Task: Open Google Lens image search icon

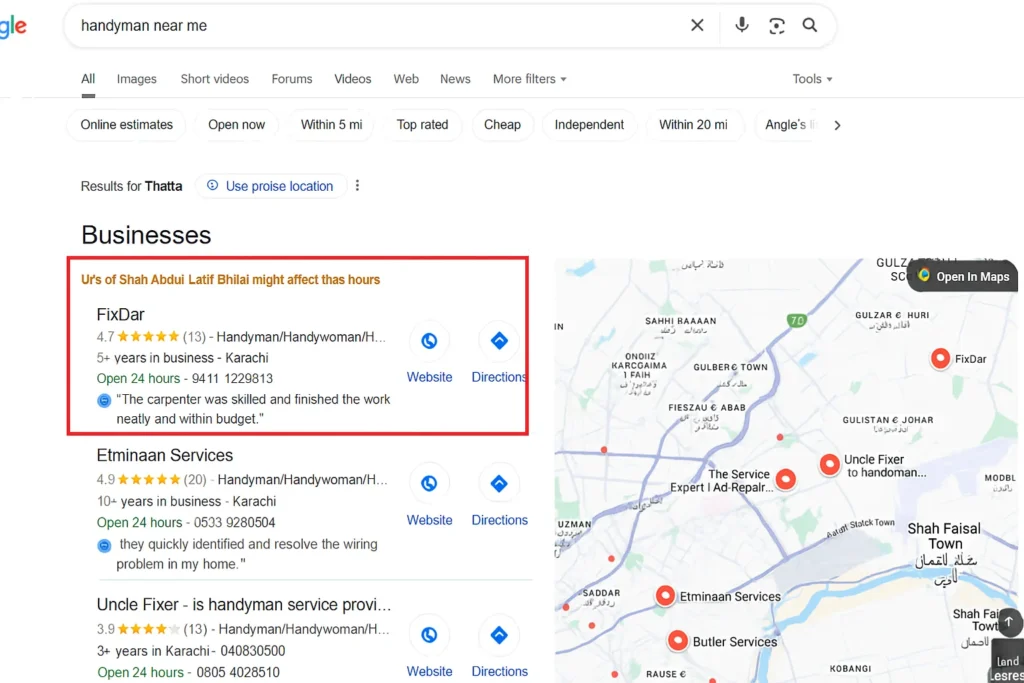Action: point(776,25)
